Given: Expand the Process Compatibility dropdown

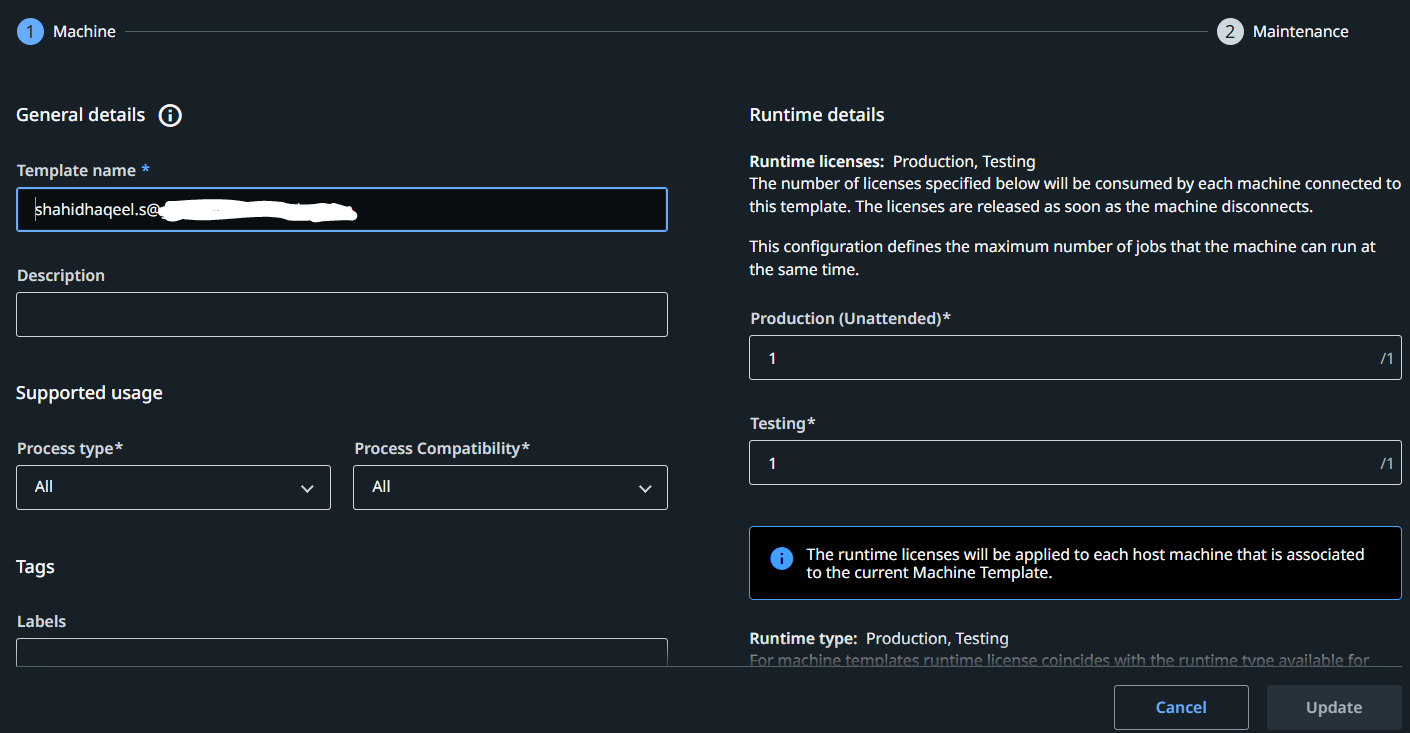Looking at the screenshot, I should [x=510, y=487].
